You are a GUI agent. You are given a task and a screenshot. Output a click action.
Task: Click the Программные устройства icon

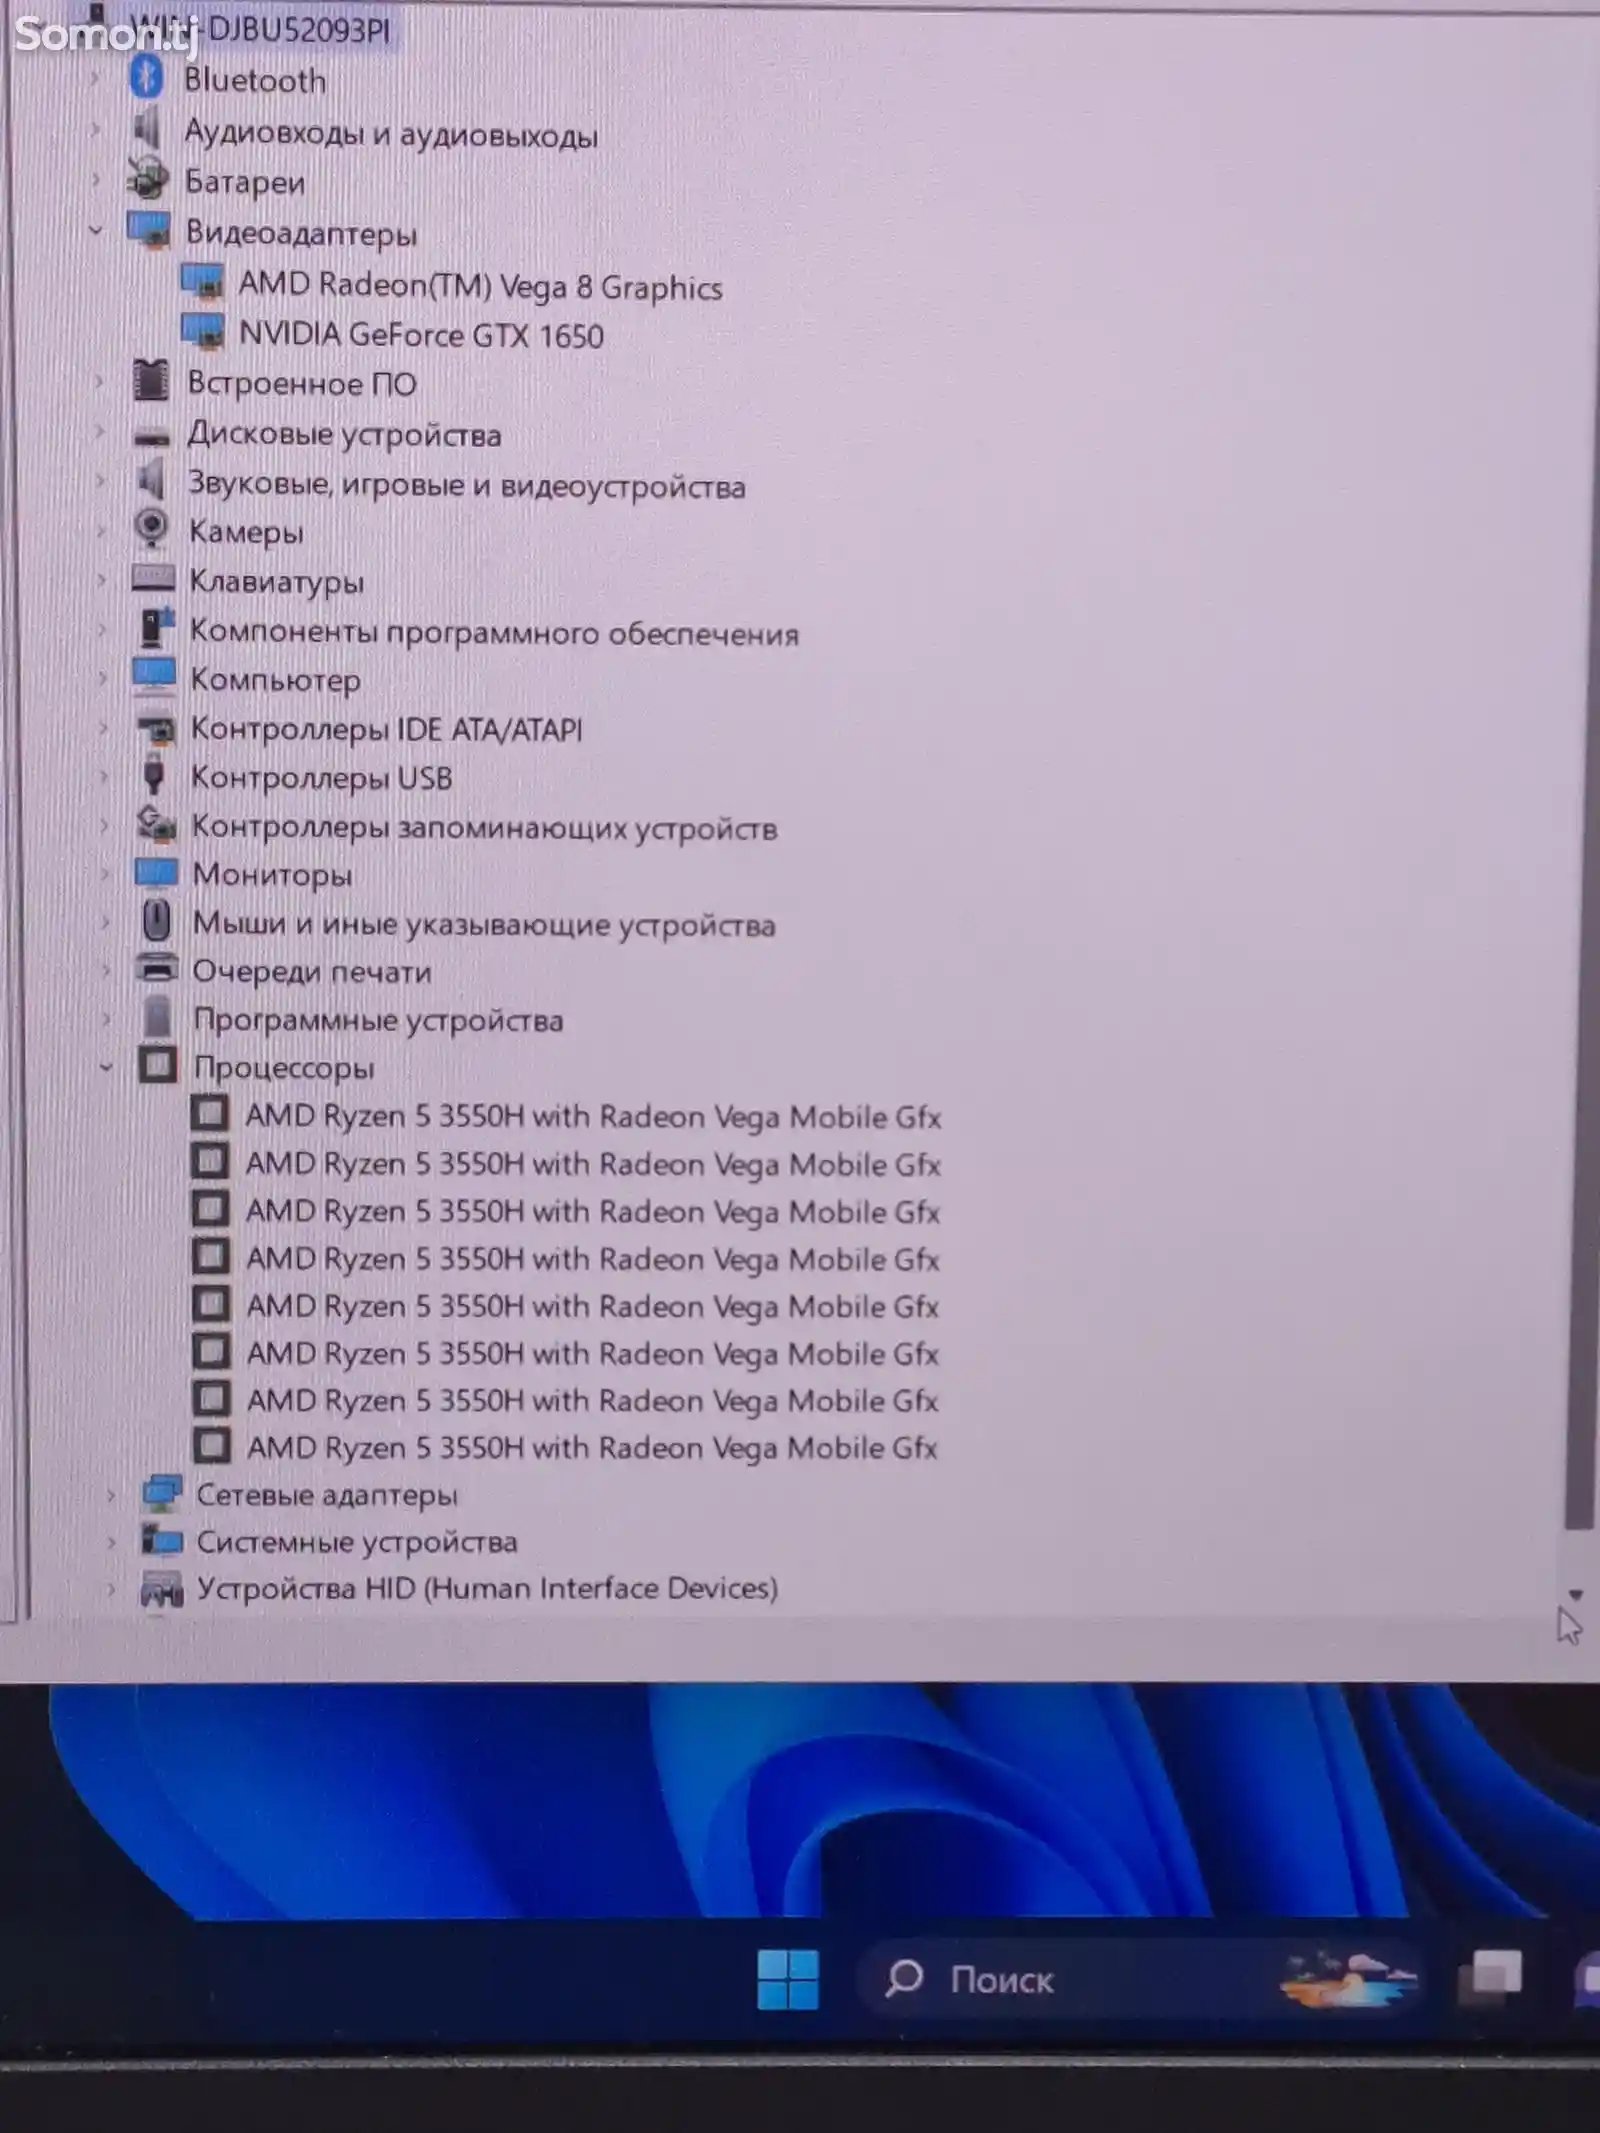pyautogui.click(x=158, y=1017)
